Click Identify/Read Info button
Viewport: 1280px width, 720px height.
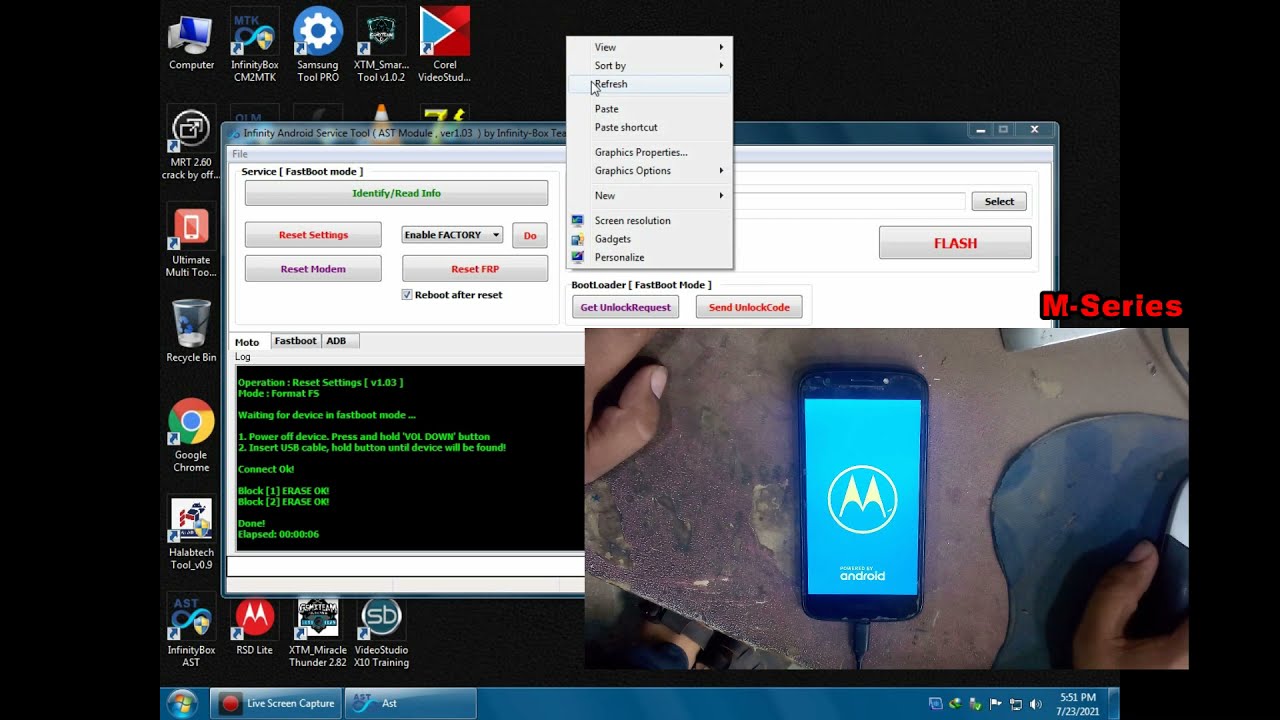click(x=396, y=193)
